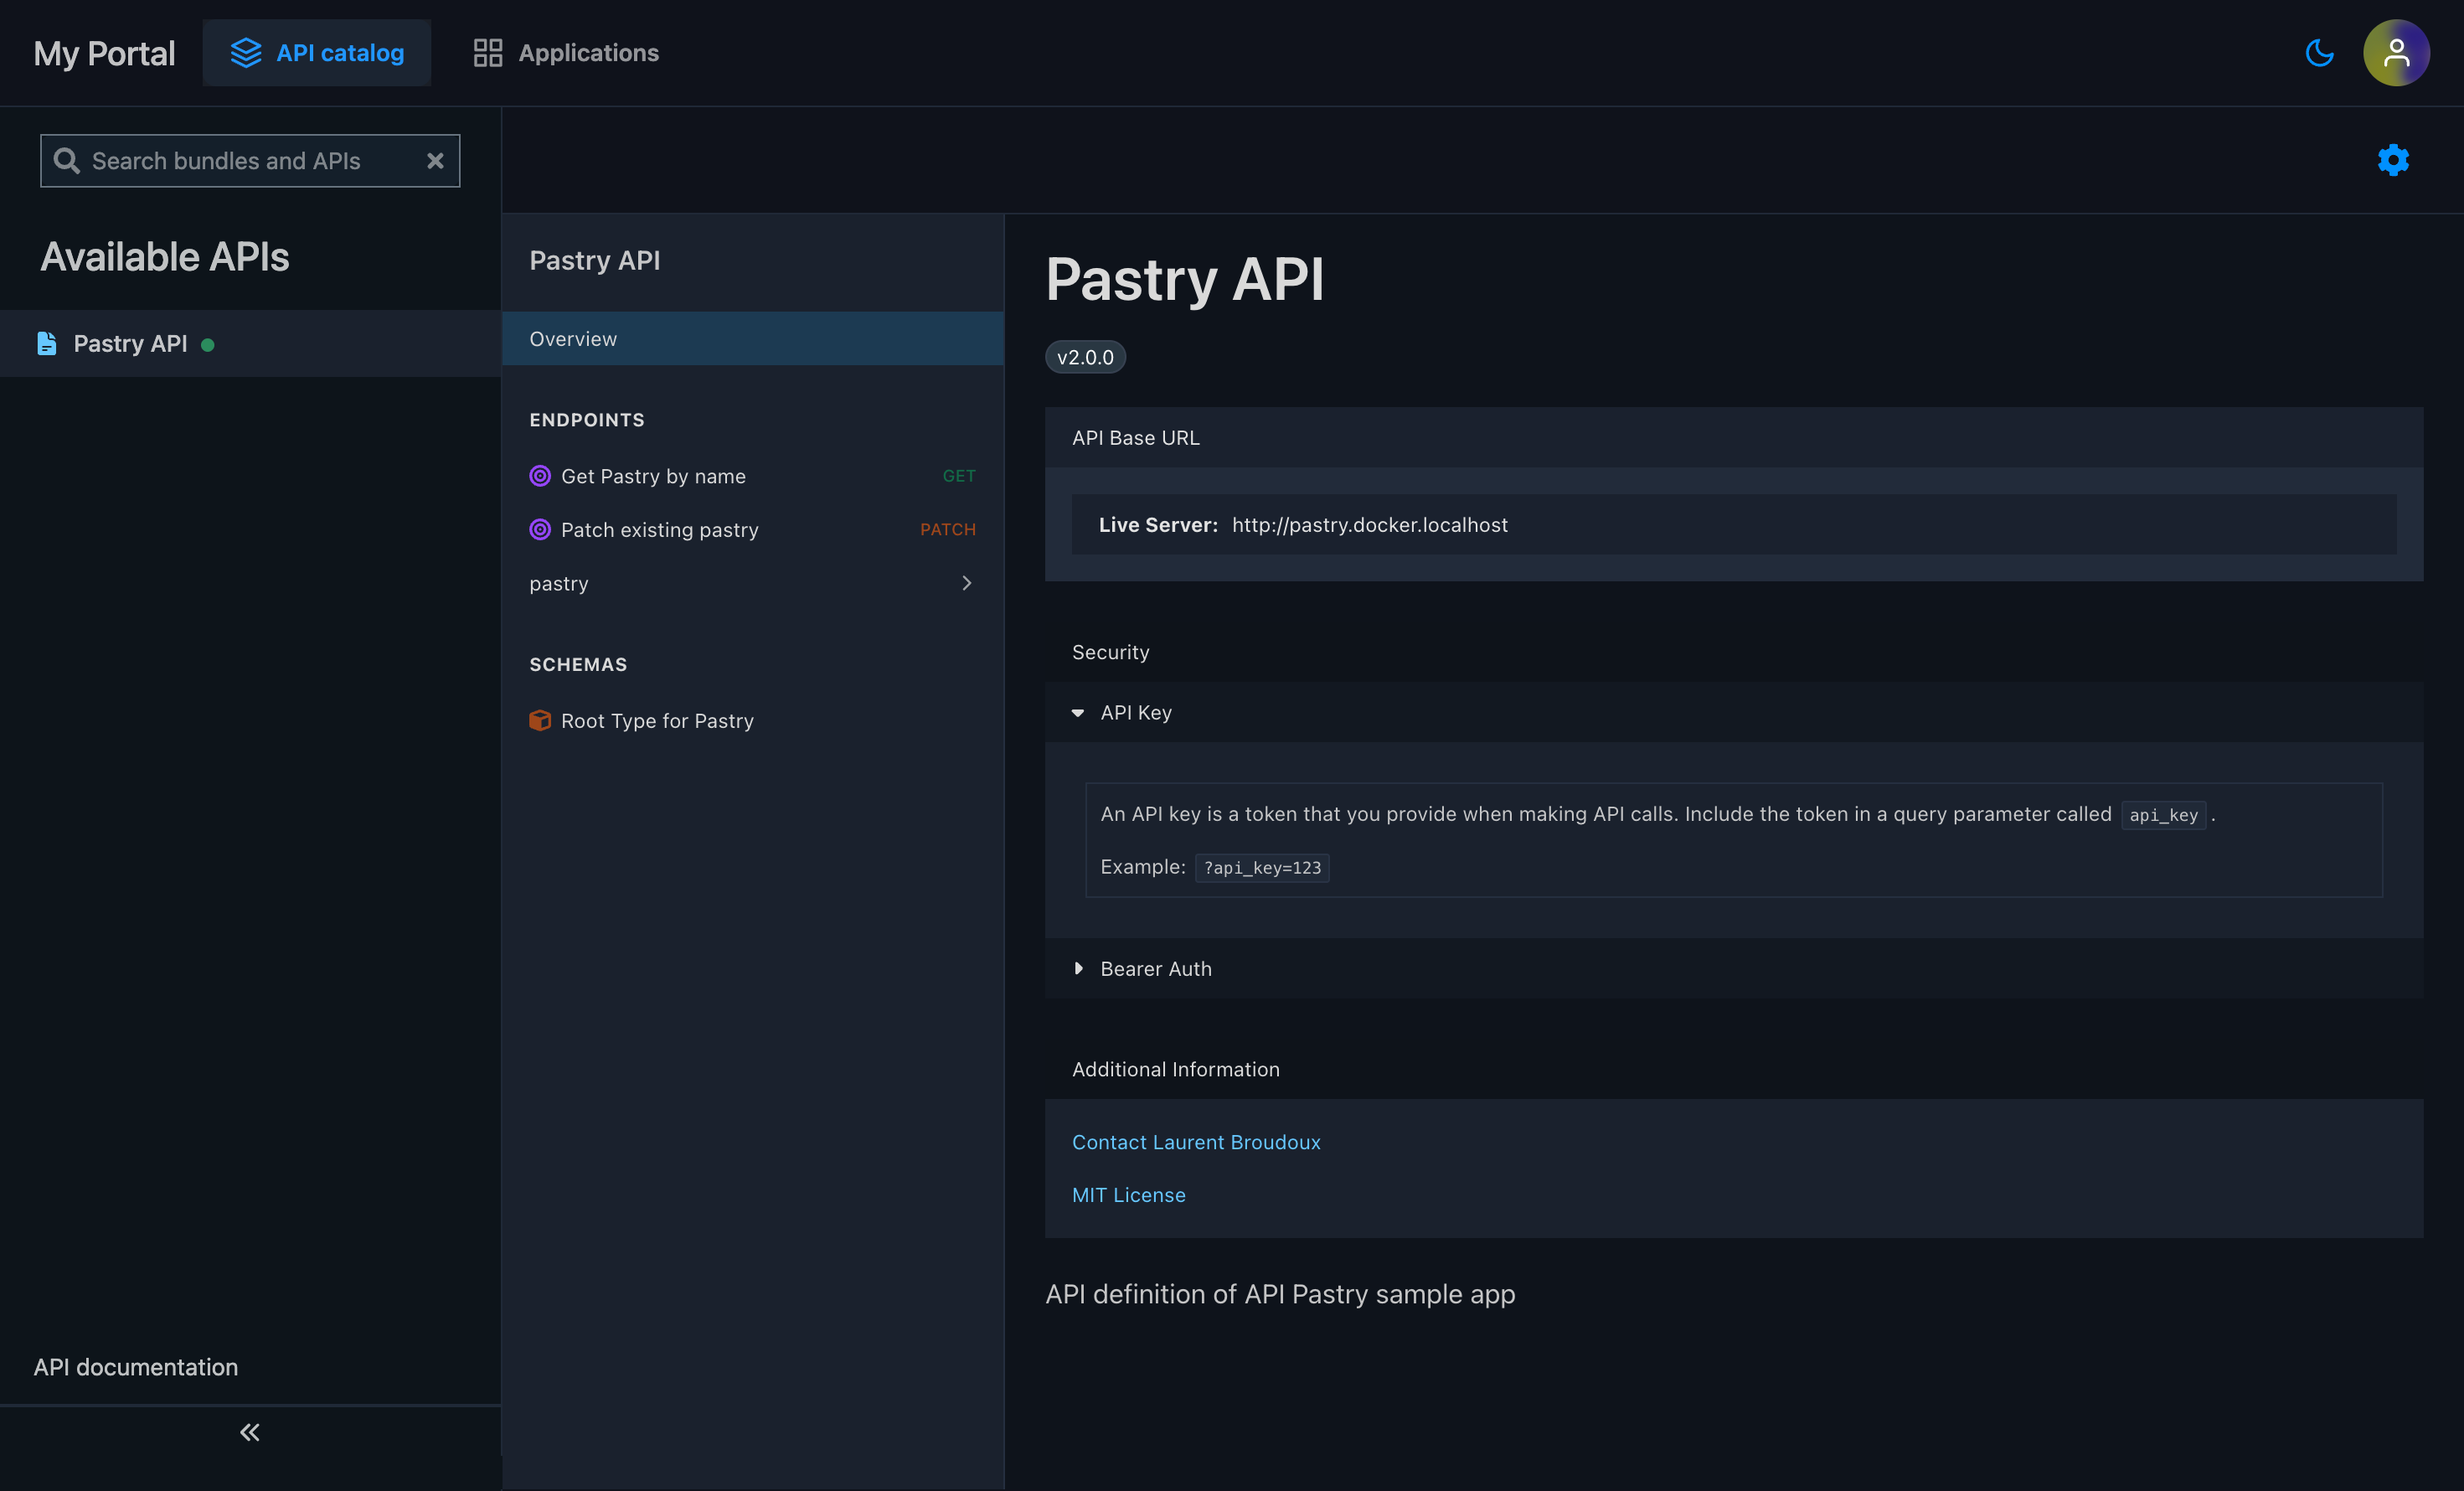Click the Patch existing pastry endpoint icon
Image resolution: width=2464 pixels, height=1491 pixels.
tap(540, 530)
